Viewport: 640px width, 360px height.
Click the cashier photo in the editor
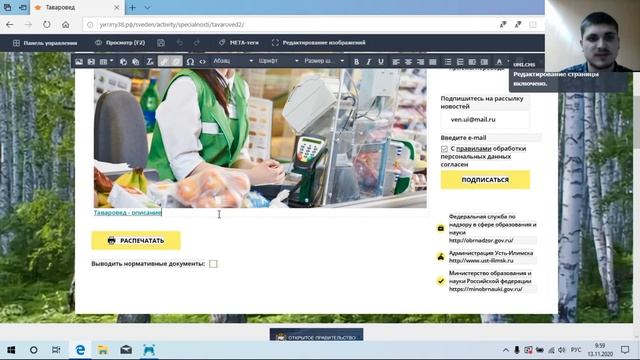point(260,138)
